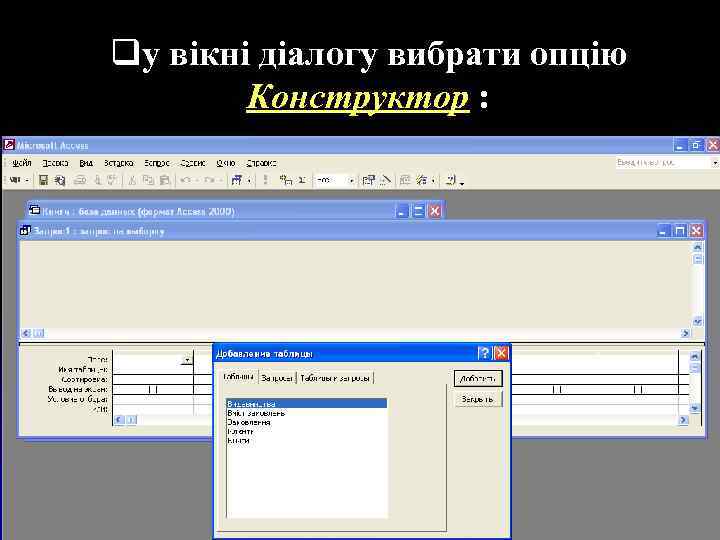
Task: Open the Query Type dropdown arrow
Action: 249,180
